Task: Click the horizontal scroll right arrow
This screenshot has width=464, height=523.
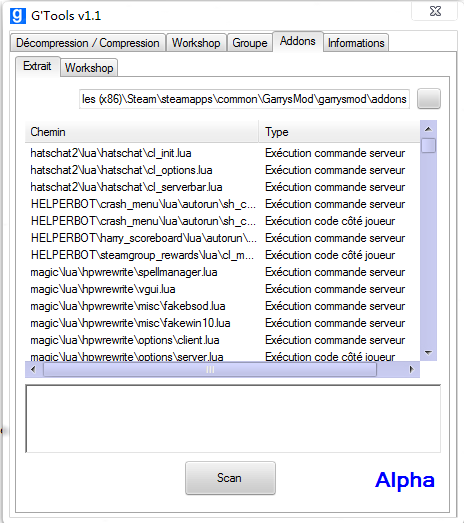Action: [x=412, y=370]
